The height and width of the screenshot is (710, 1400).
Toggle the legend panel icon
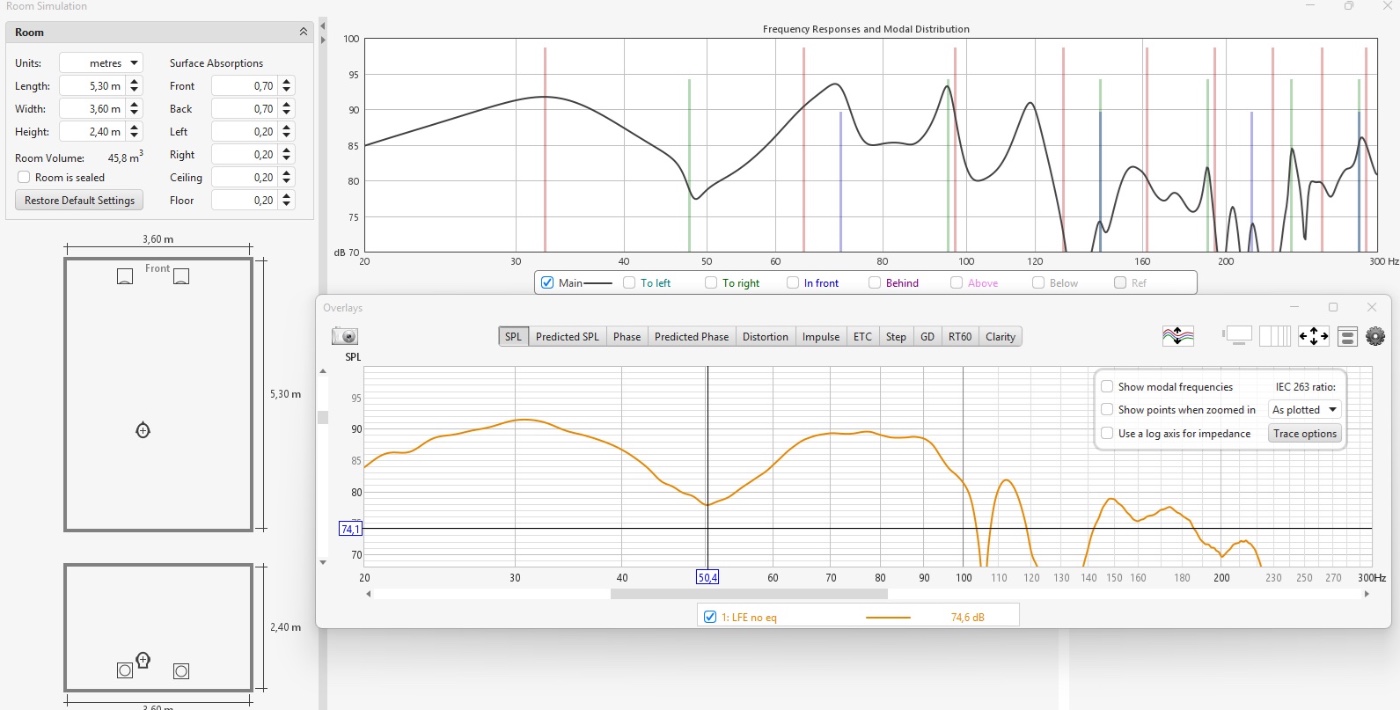[x=1347, y=337]
